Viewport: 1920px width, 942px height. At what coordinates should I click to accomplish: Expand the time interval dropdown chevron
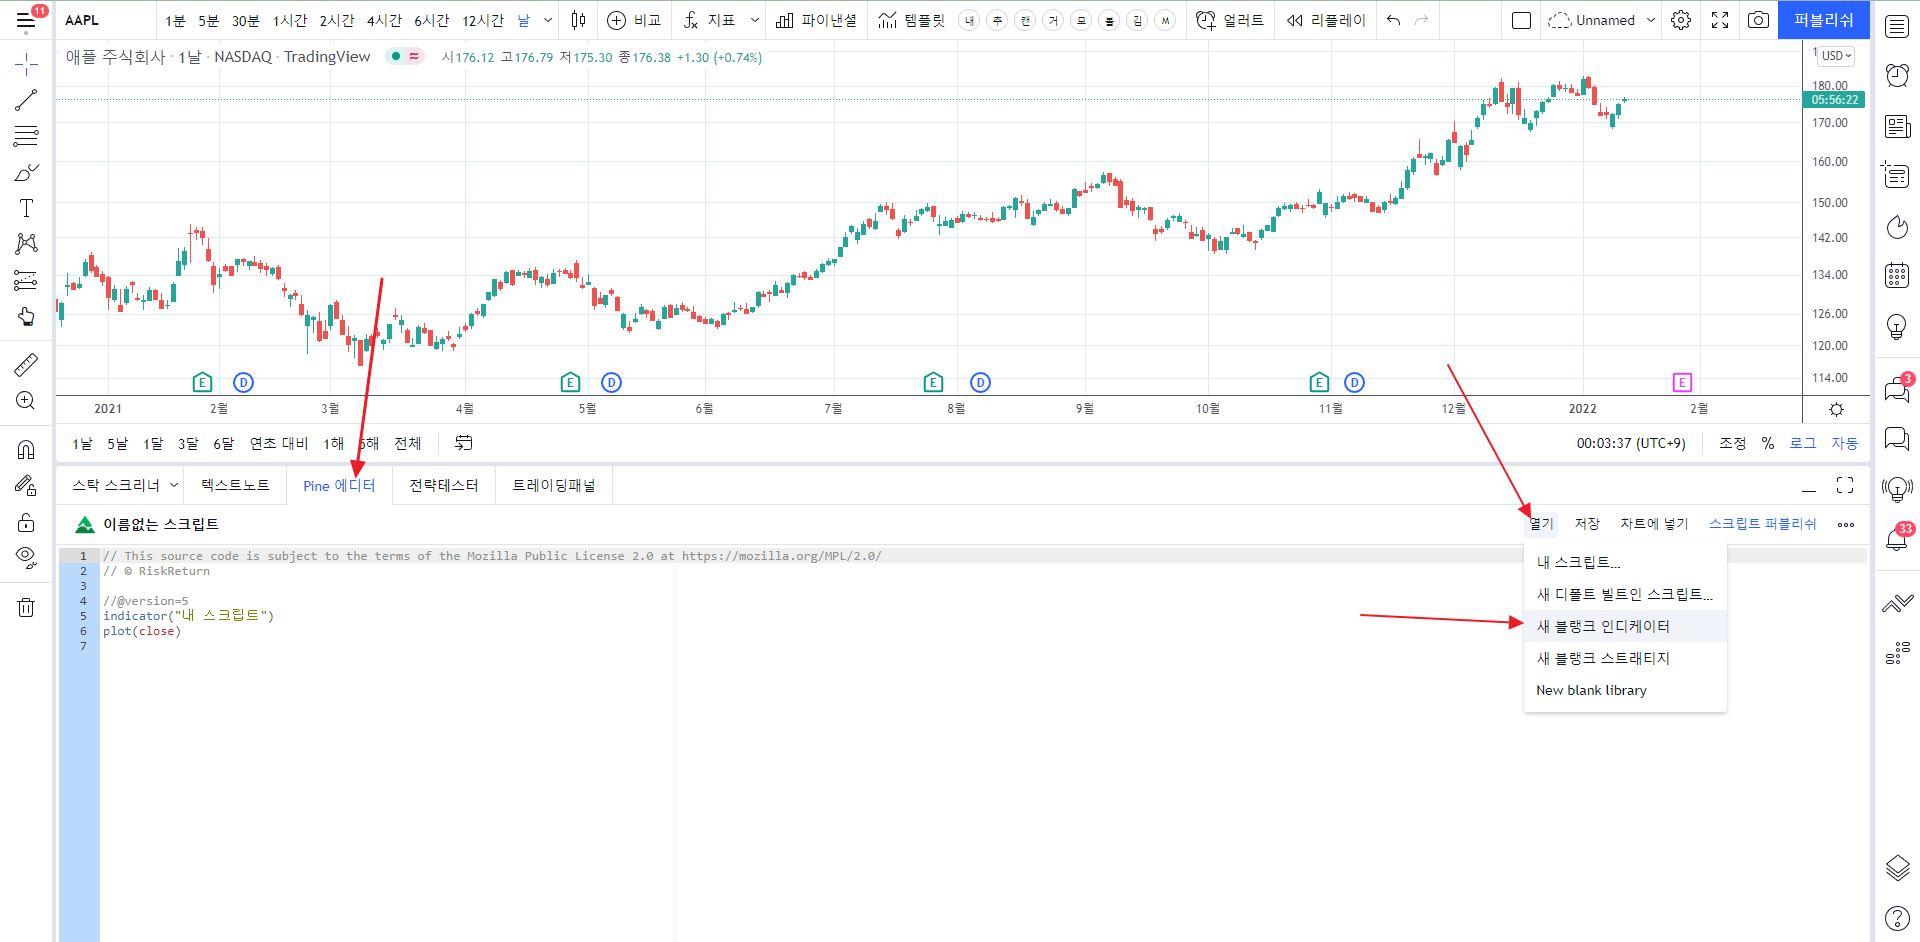548,20
